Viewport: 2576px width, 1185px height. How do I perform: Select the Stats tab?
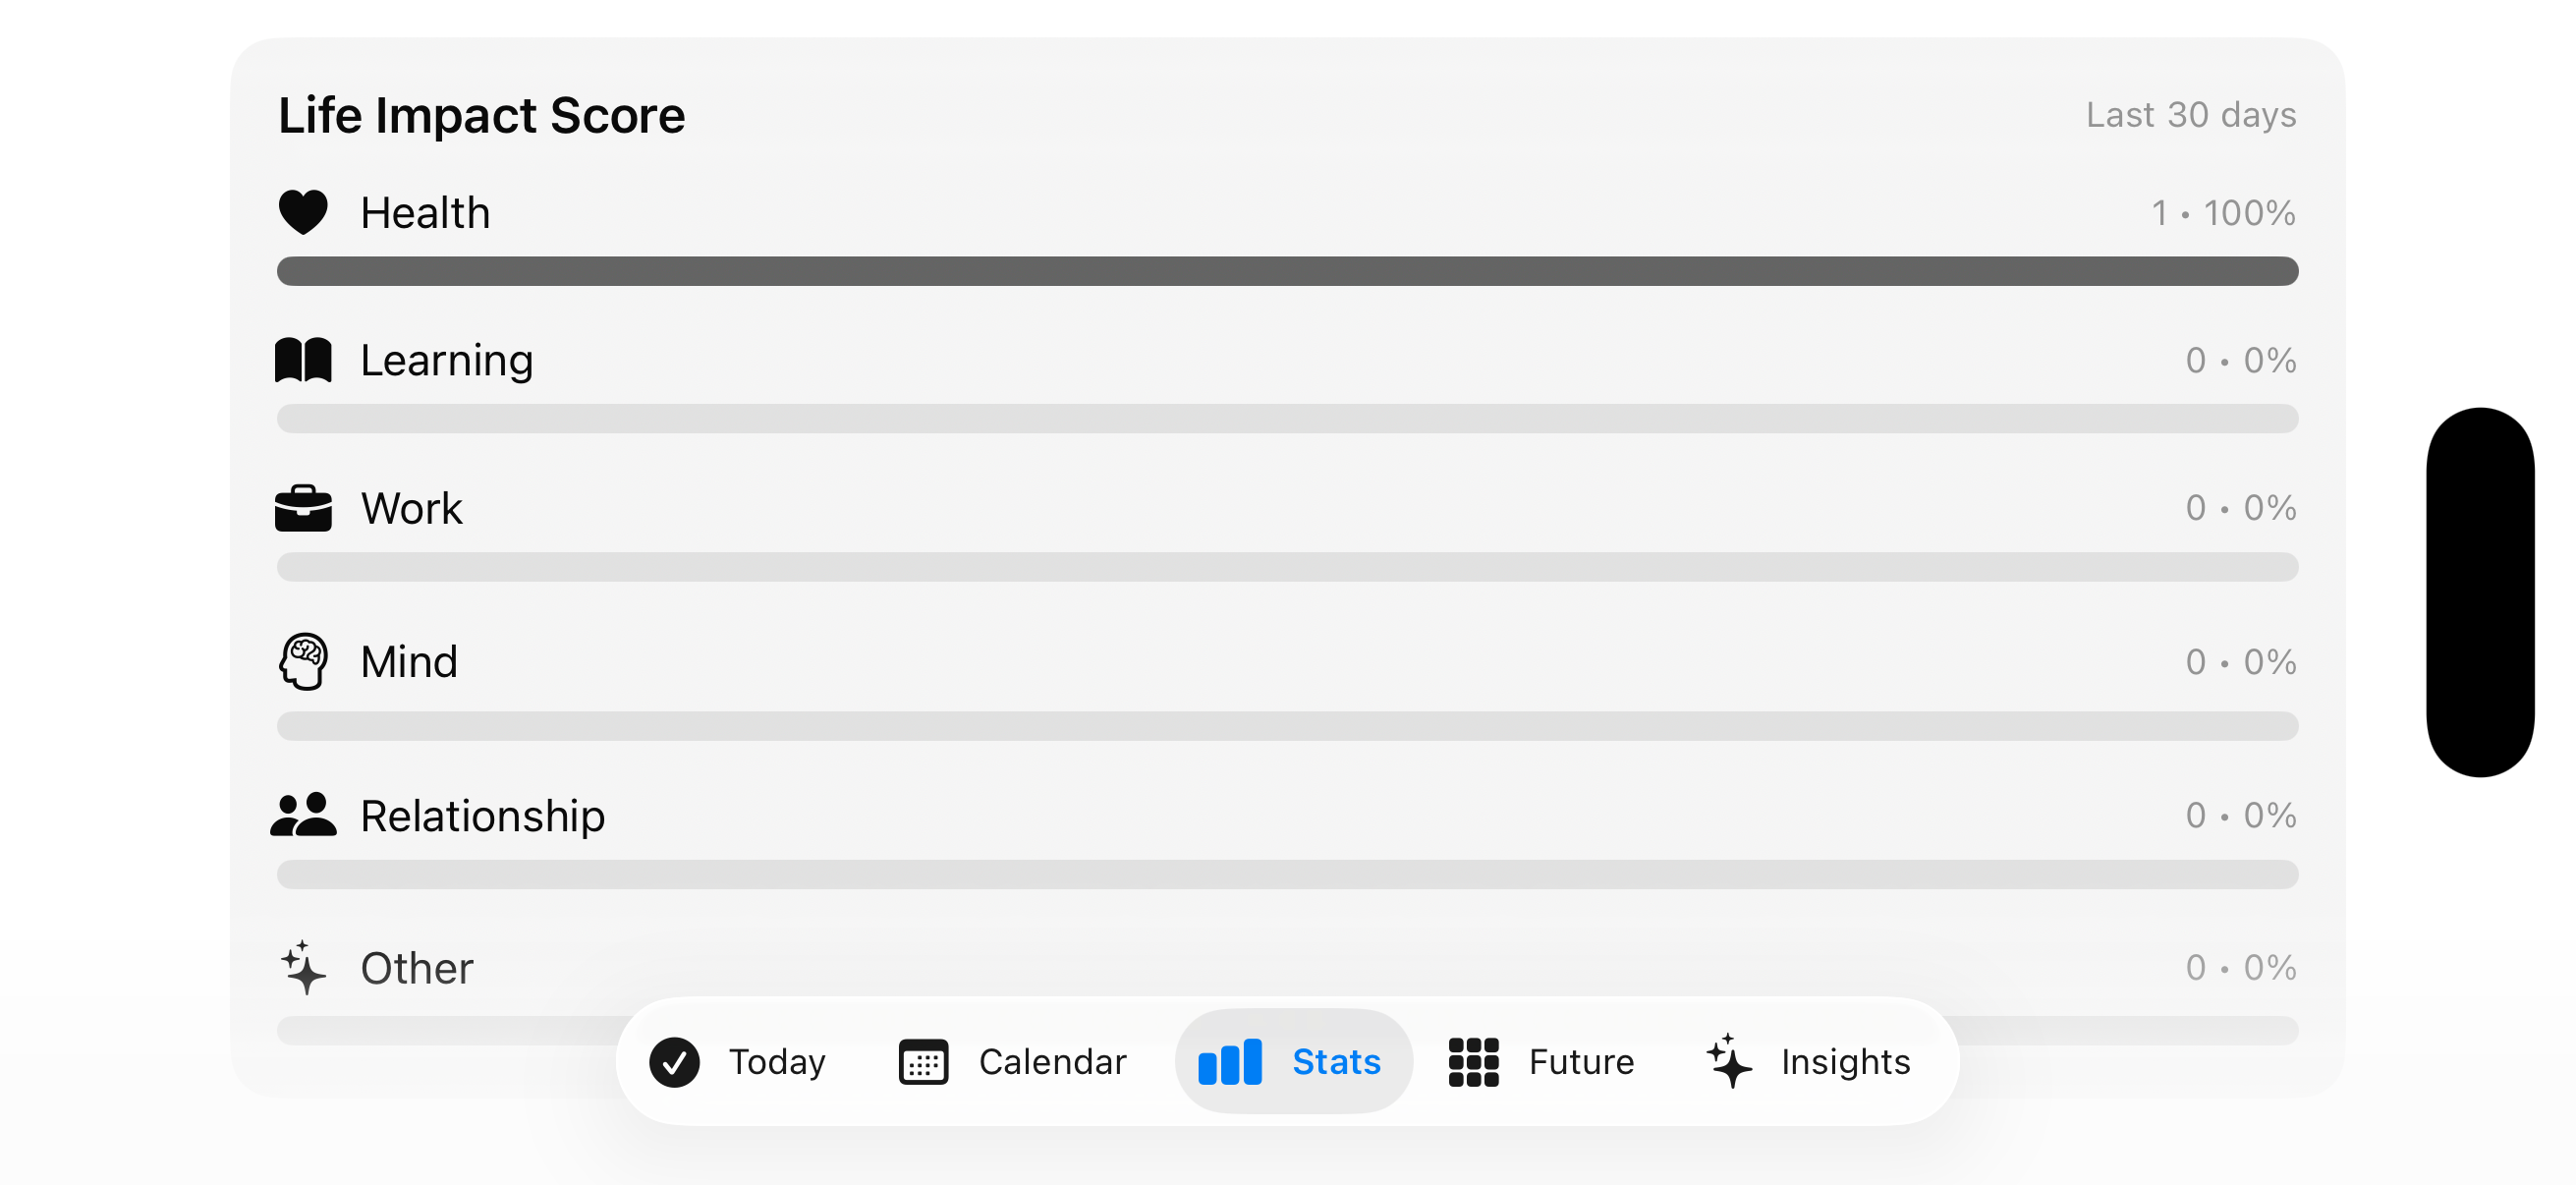click(1292, 1061)
